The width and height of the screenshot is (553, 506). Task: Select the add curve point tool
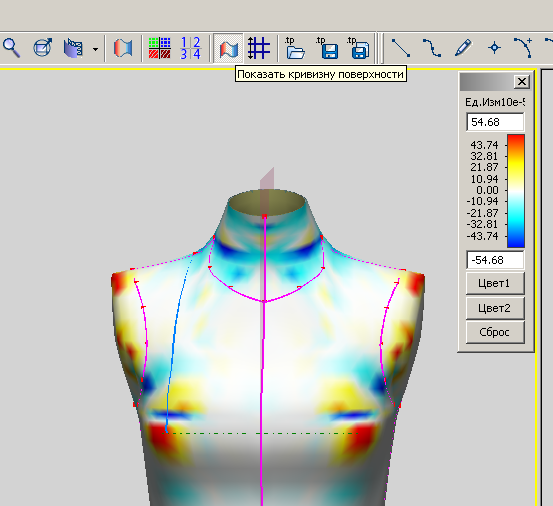tap(523, 48)
